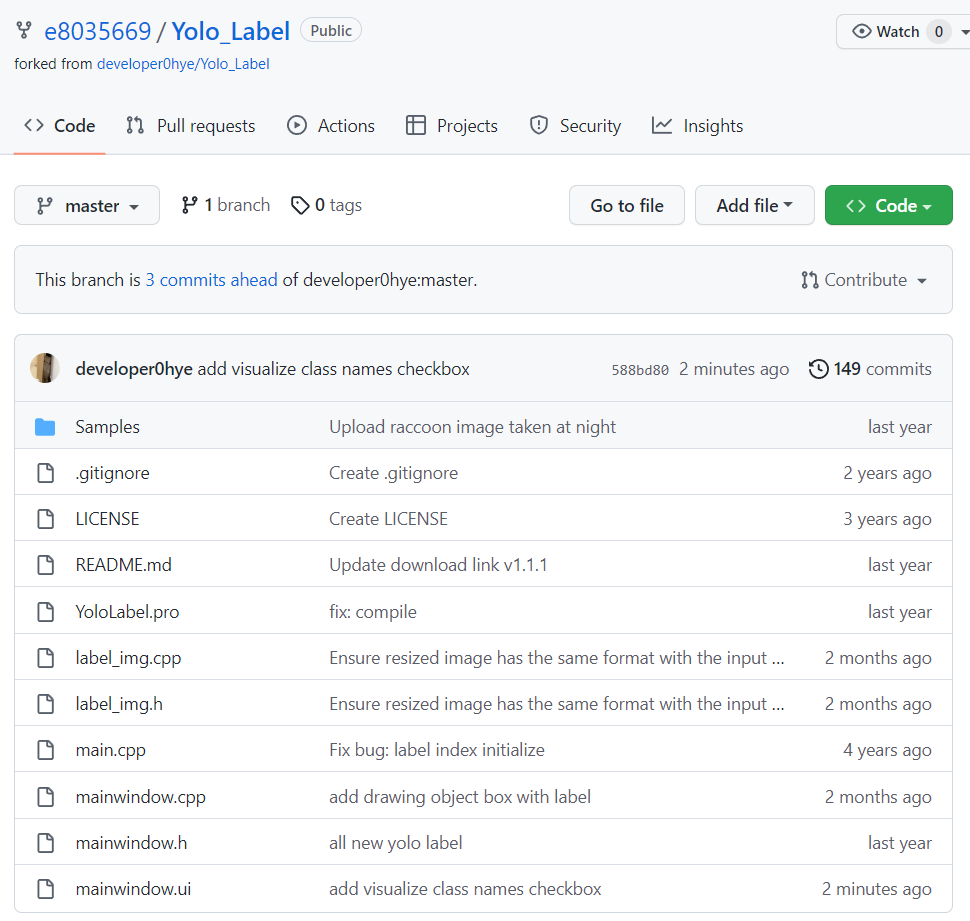View the Insights tab
Image resolution: width=970 pixels, height=921 pixels.
[697, 126]
